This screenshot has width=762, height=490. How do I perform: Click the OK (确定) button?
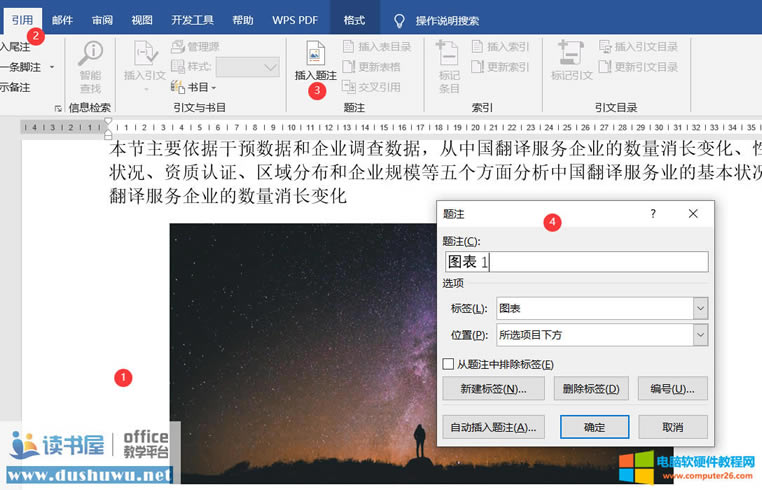(x=594, y=427)
